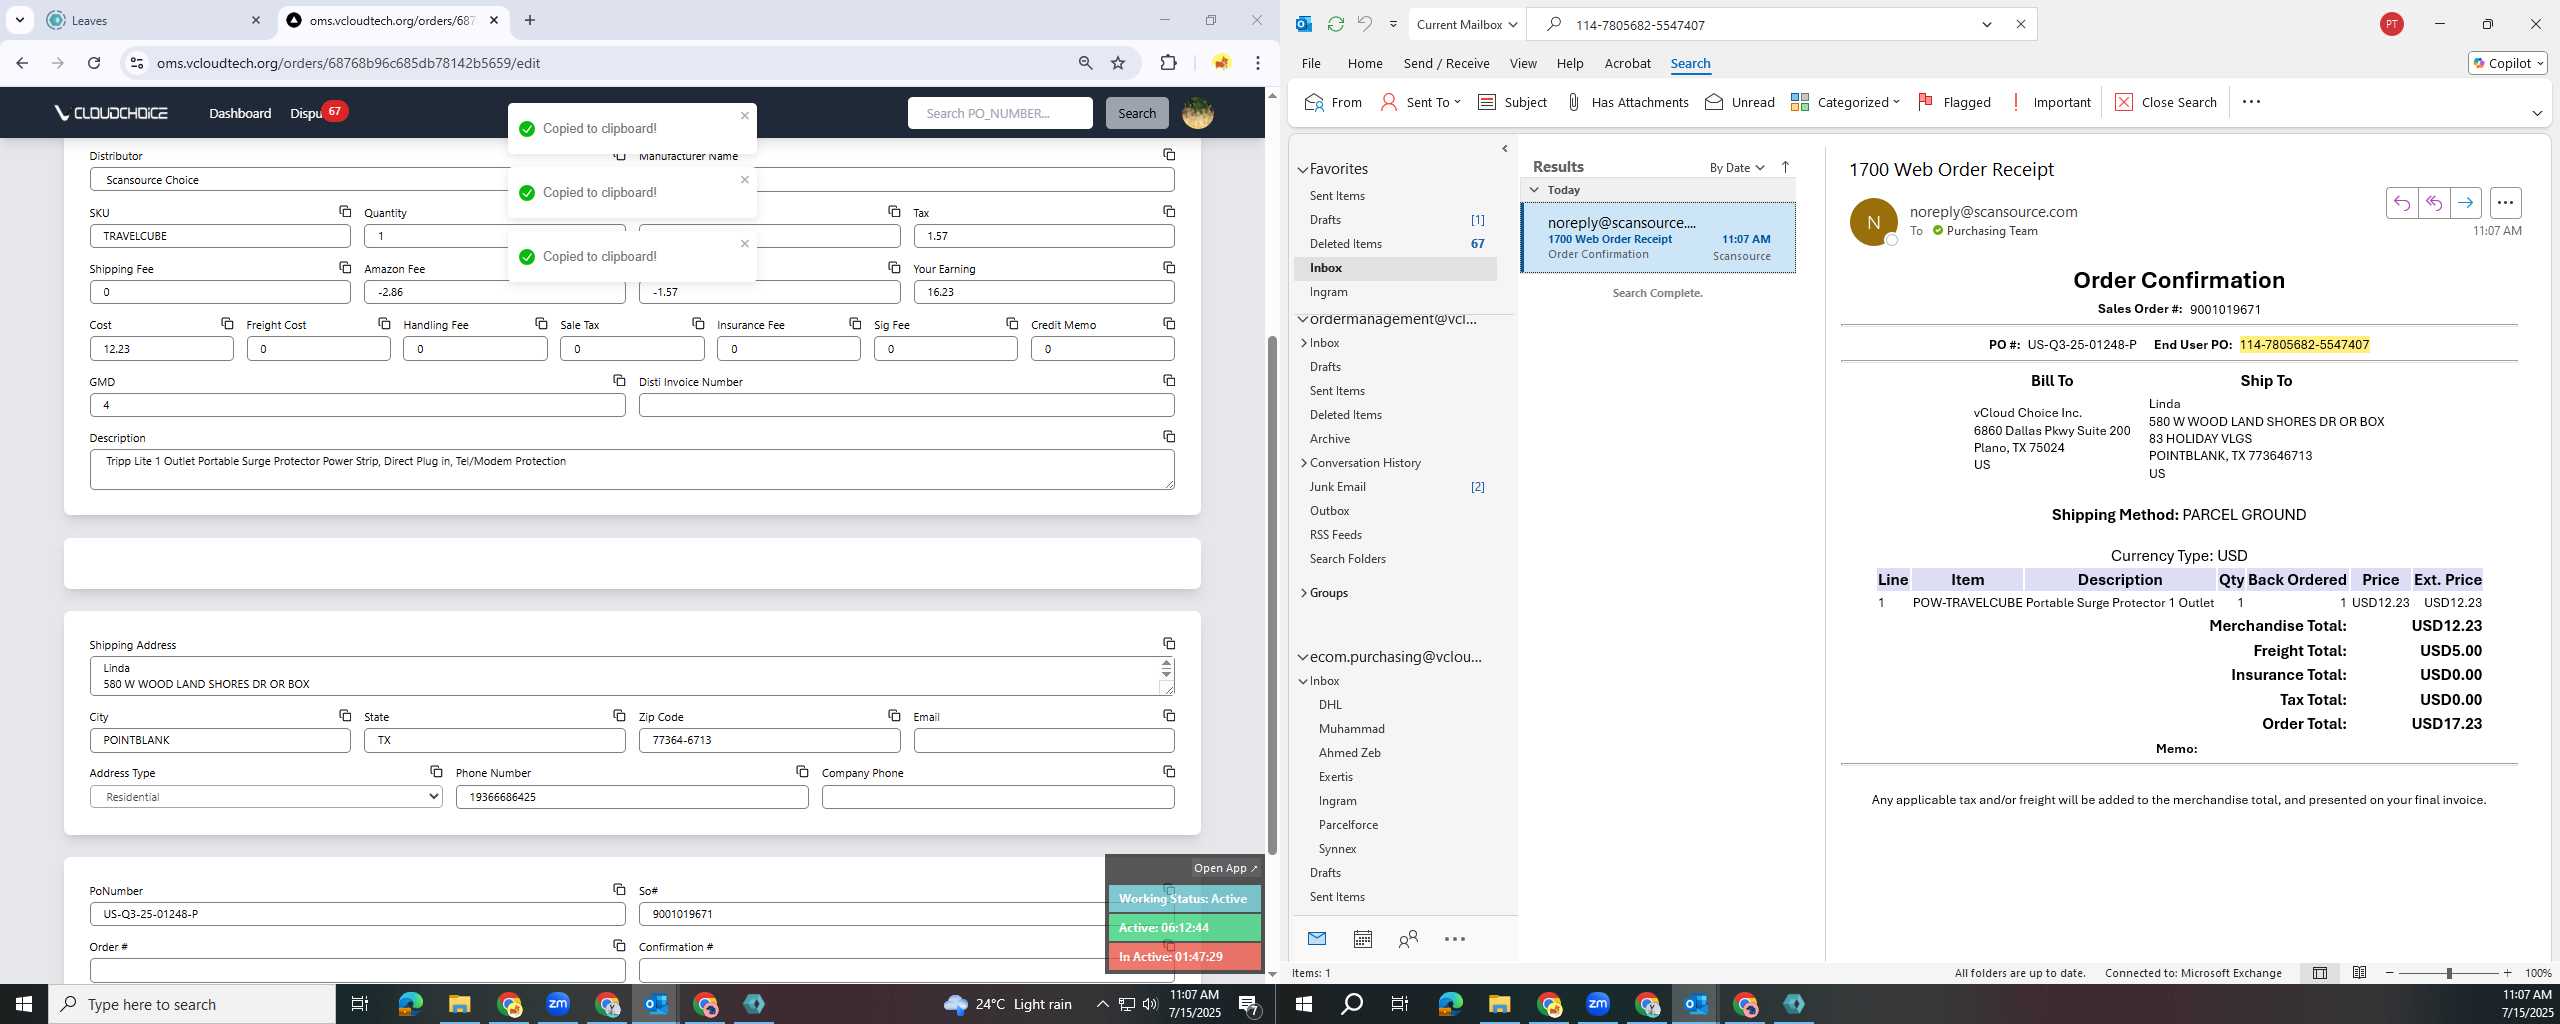Switch to the Leaves browser tab
Screen dimensions: 2560x1024
(x=155, y=20)
